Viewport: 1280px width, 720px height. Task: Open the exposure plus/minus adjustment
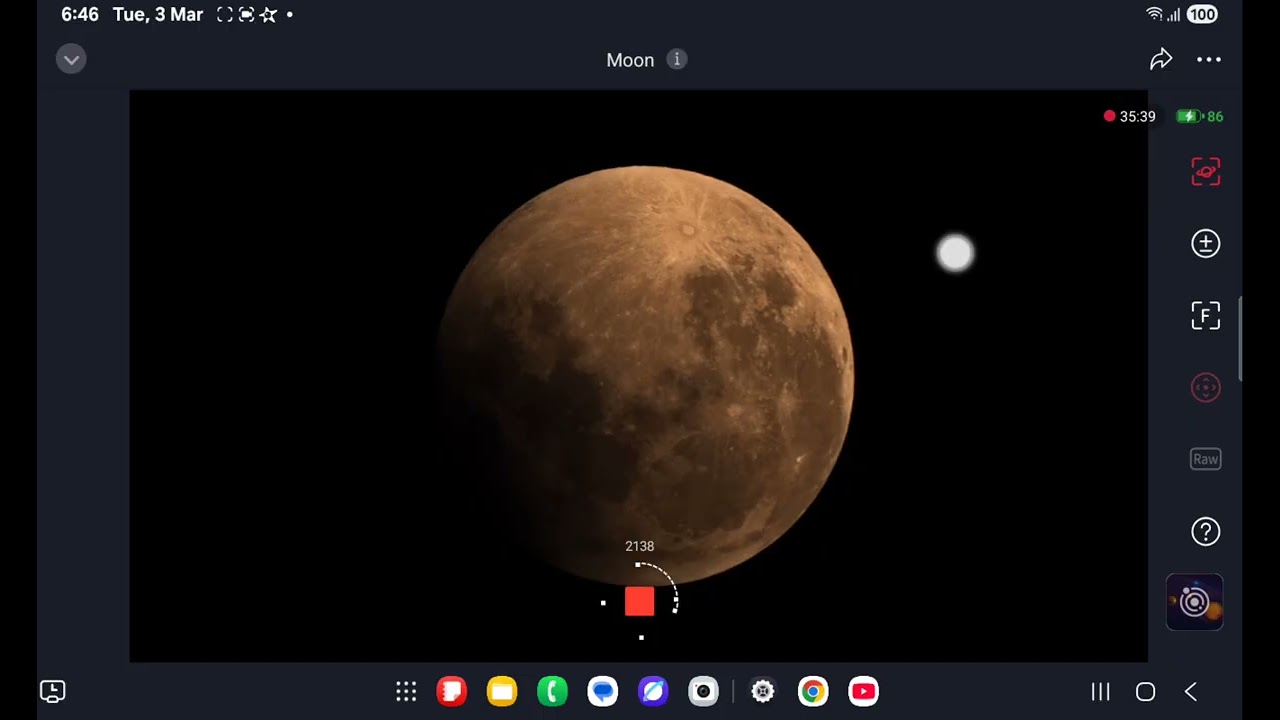point(1206,244)
